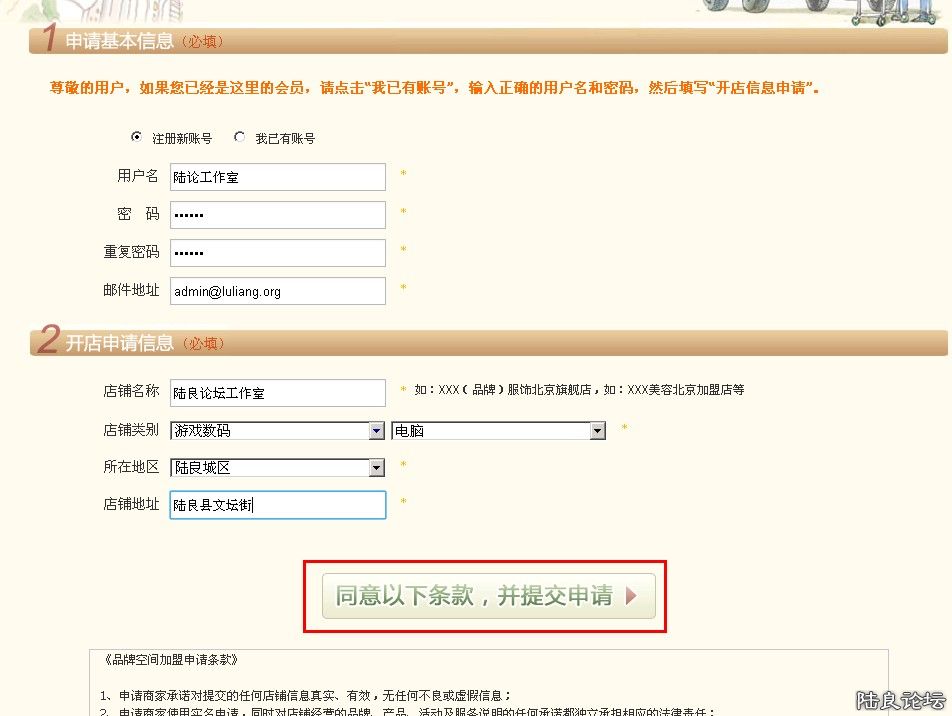Viewport: 952px width, 716px height.
Task: Select the 注册新账号 radio button
Action: [x=136, y=137]
